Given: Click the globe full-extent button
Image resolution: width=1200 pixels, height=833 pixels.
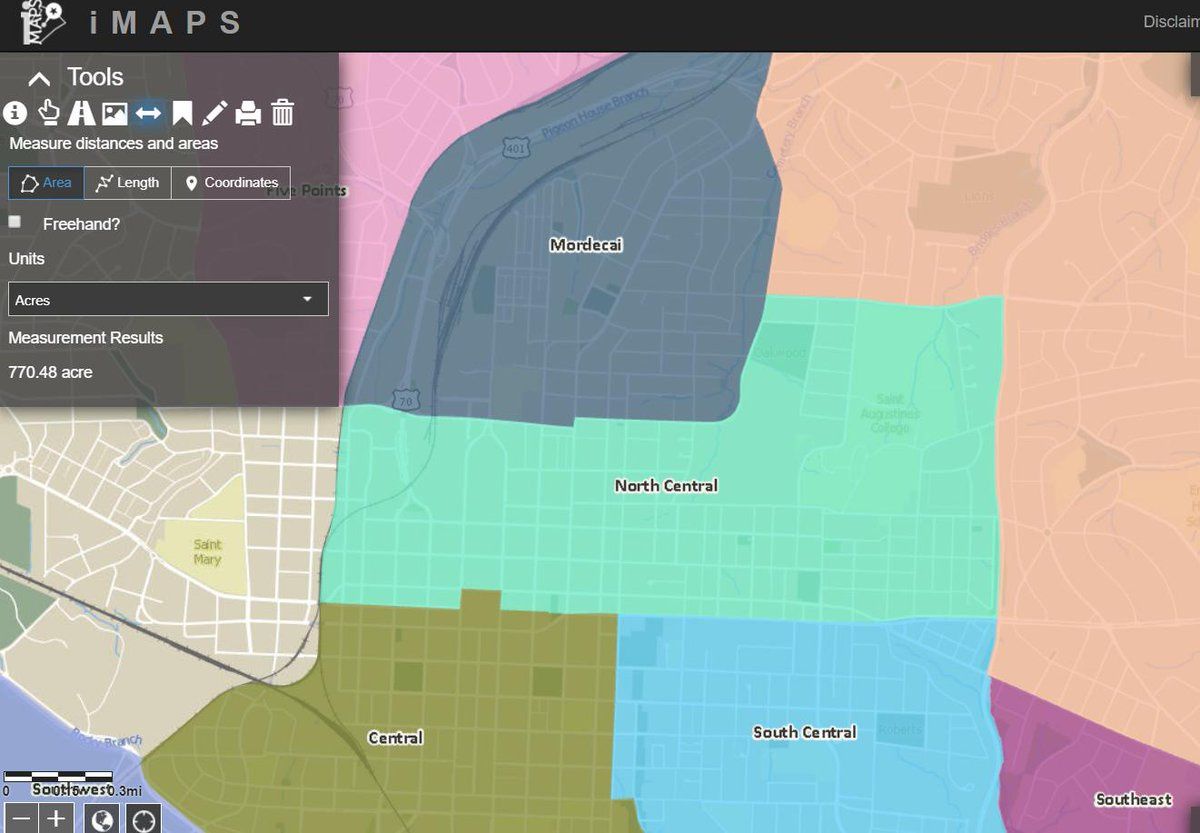Looking at the screenshot, I should 101,819.
